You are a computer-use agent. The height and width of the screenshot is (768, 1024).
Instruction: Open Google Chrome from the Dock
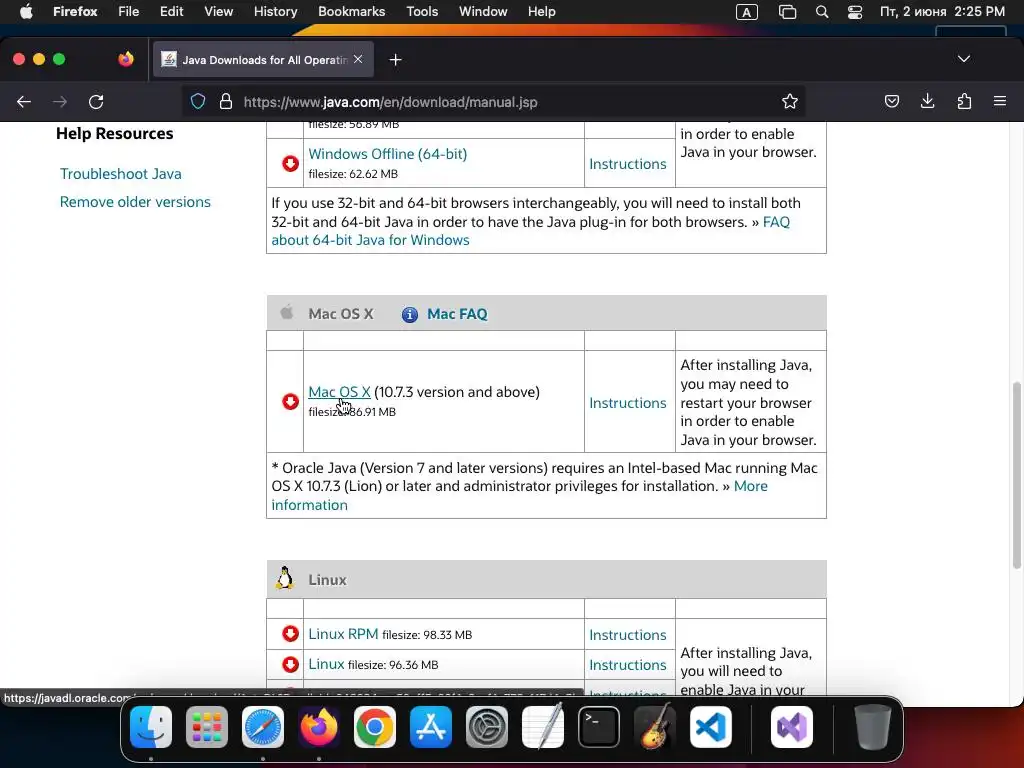pyautogui.click(x=375, y=727)
